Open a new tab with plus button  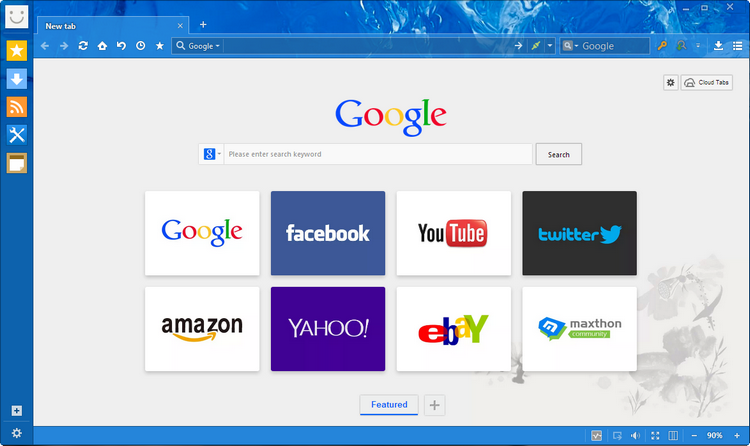(x=203, y=24)
